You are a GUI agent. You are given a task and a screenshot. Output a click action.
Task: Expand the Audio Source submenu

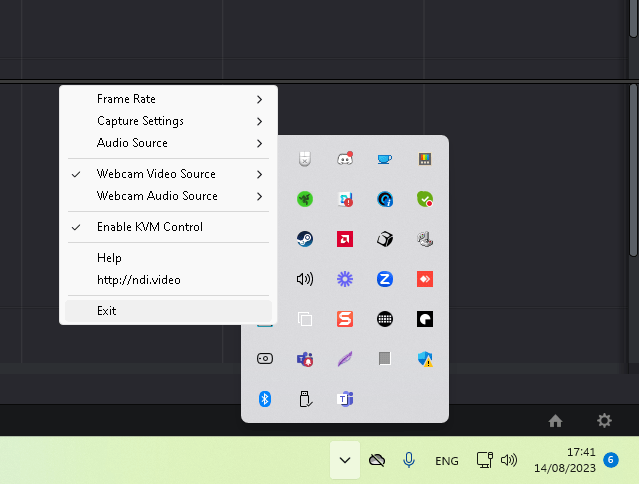168,143
